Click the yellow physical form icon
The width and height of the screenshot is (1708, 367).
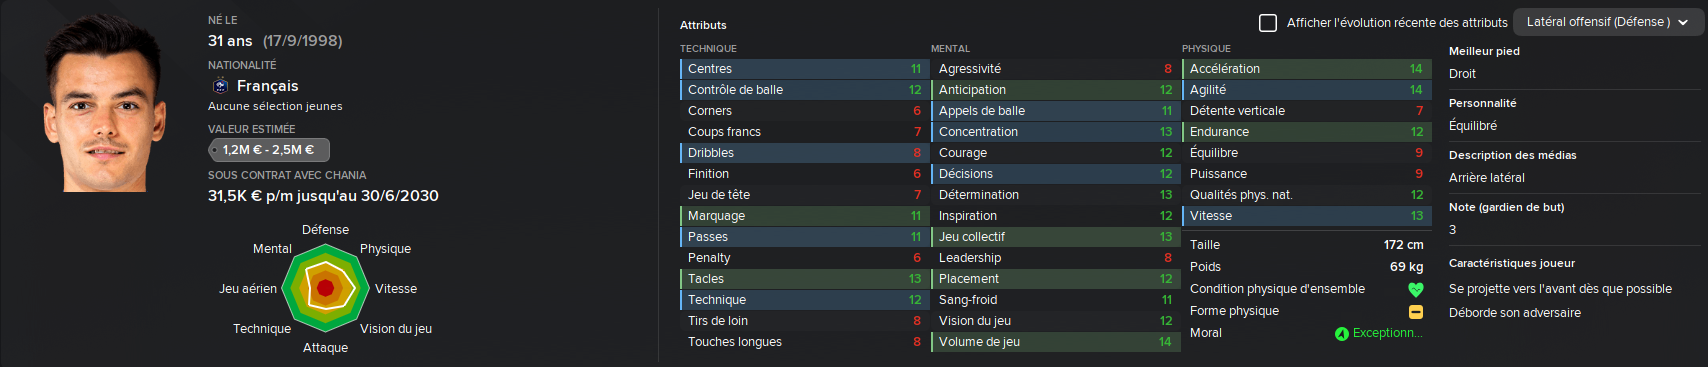pos(1415,311)
